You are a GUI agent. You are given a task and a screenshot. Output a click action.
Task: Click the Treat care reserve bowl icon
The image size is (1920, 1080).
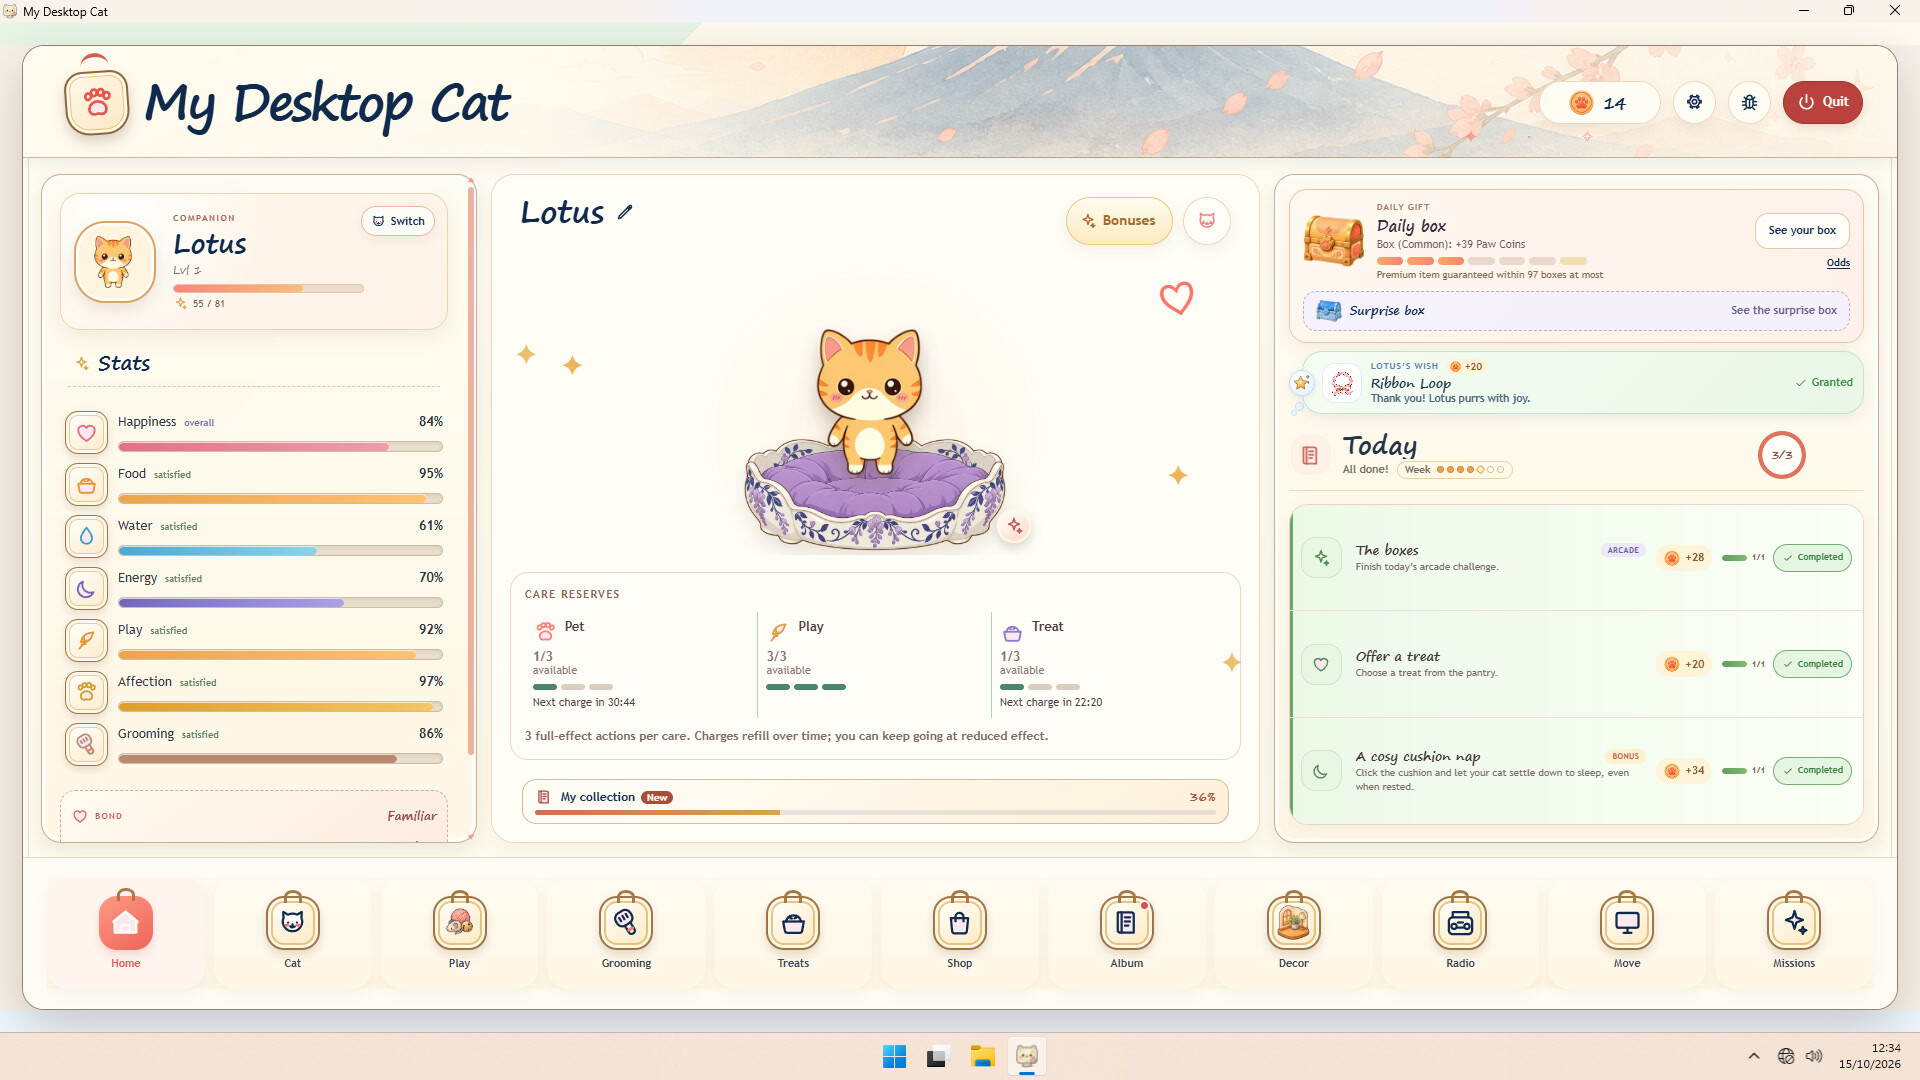coord(1012,632)
